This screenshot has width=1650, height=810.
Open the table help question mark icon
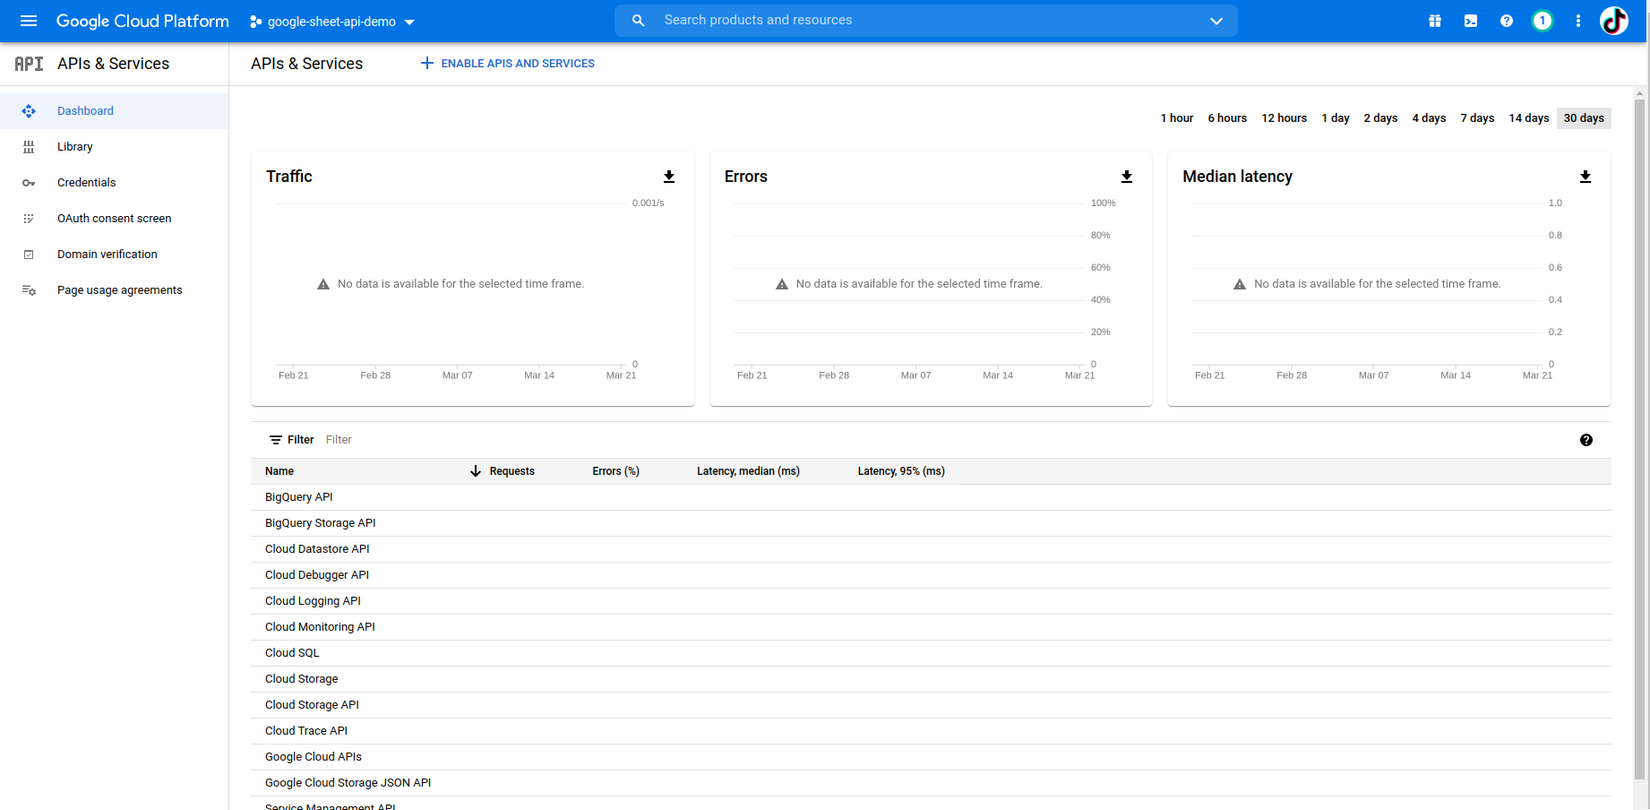tap(1586, 440)
